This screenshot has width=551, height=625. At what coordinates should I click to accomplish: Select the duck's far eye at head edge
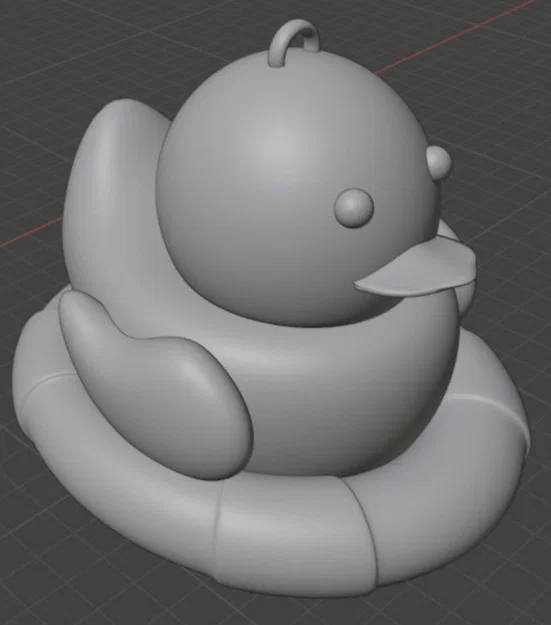[439, 163]
